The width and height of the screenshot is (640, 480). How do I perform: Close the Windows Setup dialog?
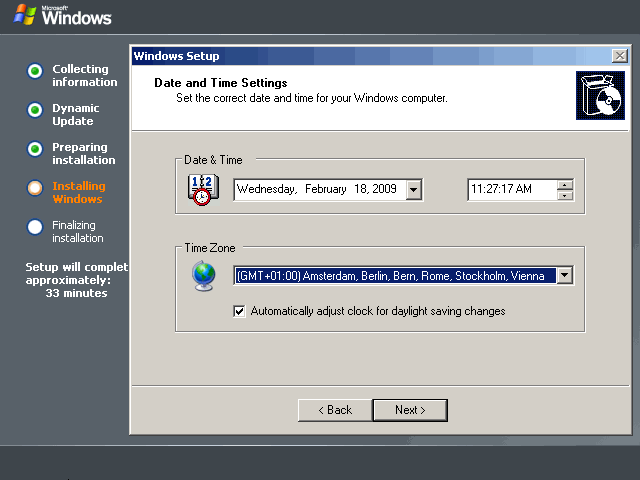click(x=620, y=56)
